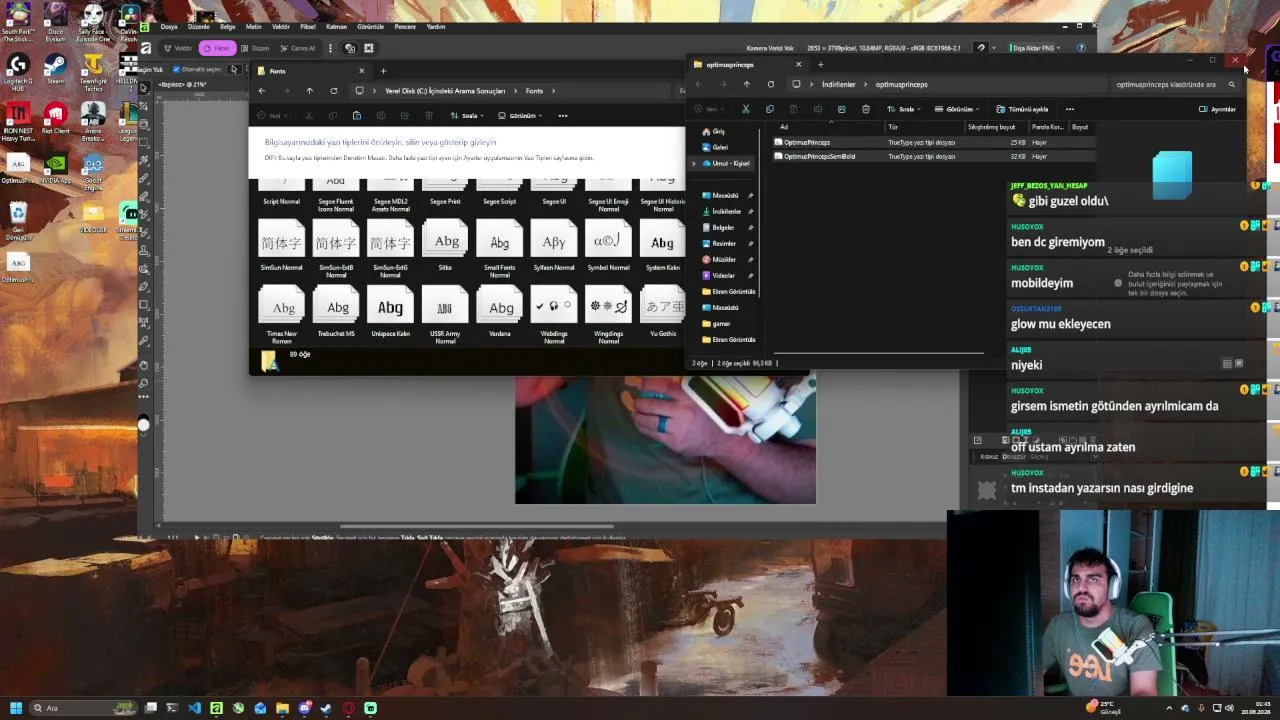Open Galeri in the navigation pane
Screen dimensions: 1280x720
click(x=720, y=147)
